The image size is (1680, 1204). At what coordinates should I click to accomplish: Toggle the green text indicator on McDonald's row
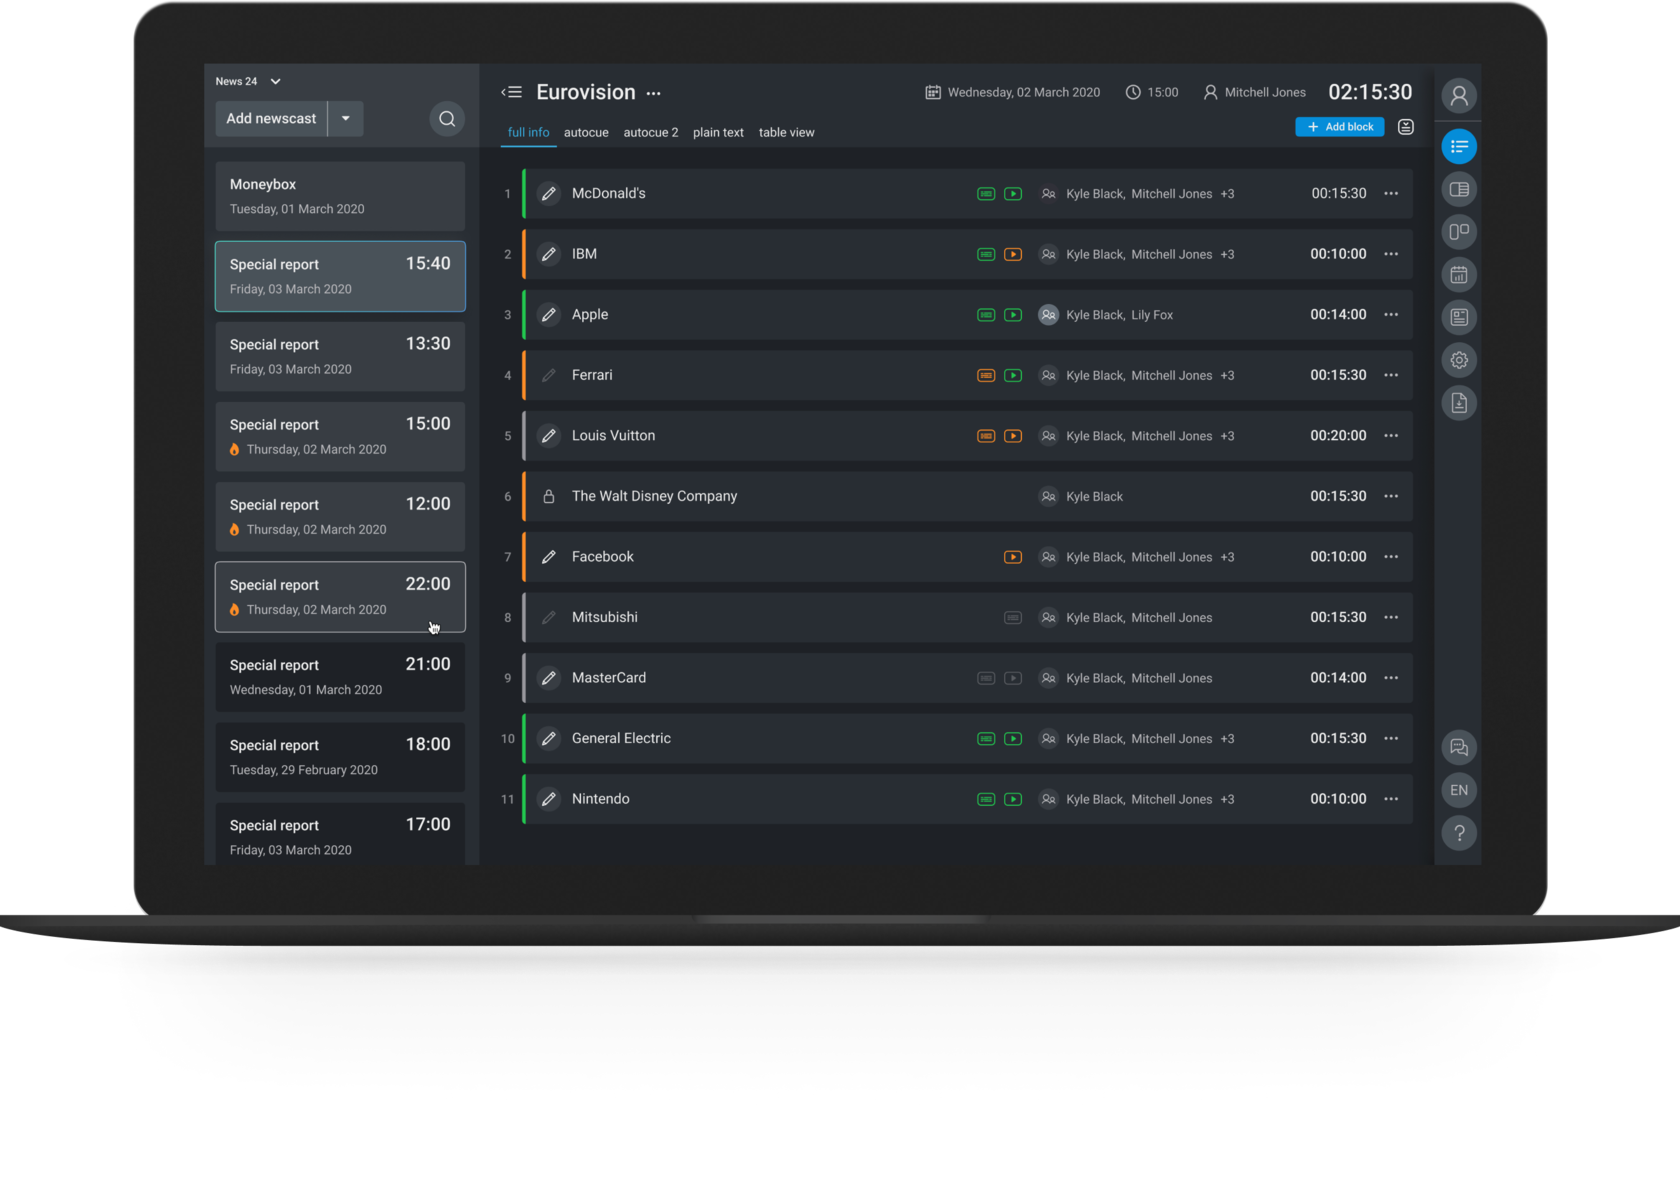point(986,194)
